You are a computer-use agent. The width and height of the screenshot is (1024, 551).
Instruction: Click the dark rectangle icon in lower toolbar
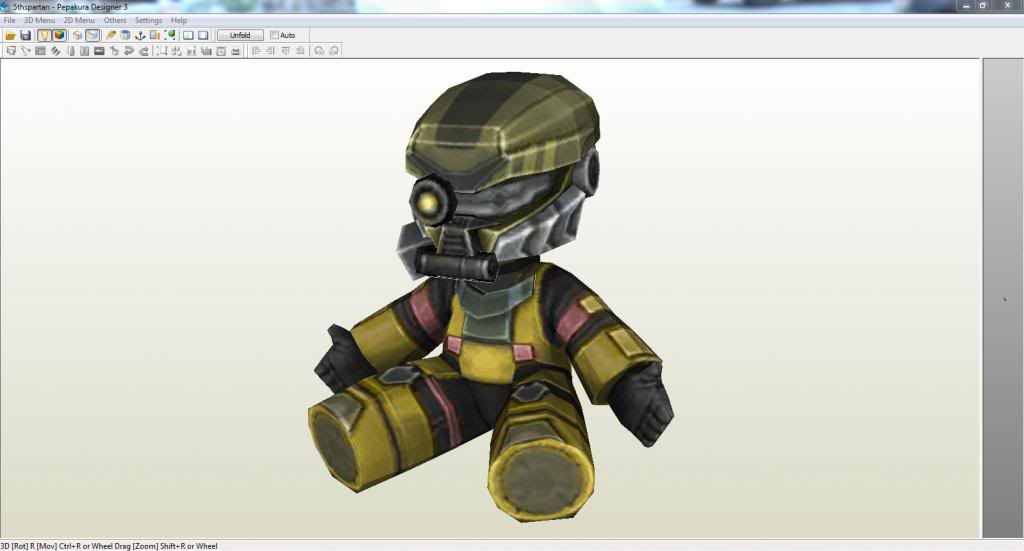99,51
